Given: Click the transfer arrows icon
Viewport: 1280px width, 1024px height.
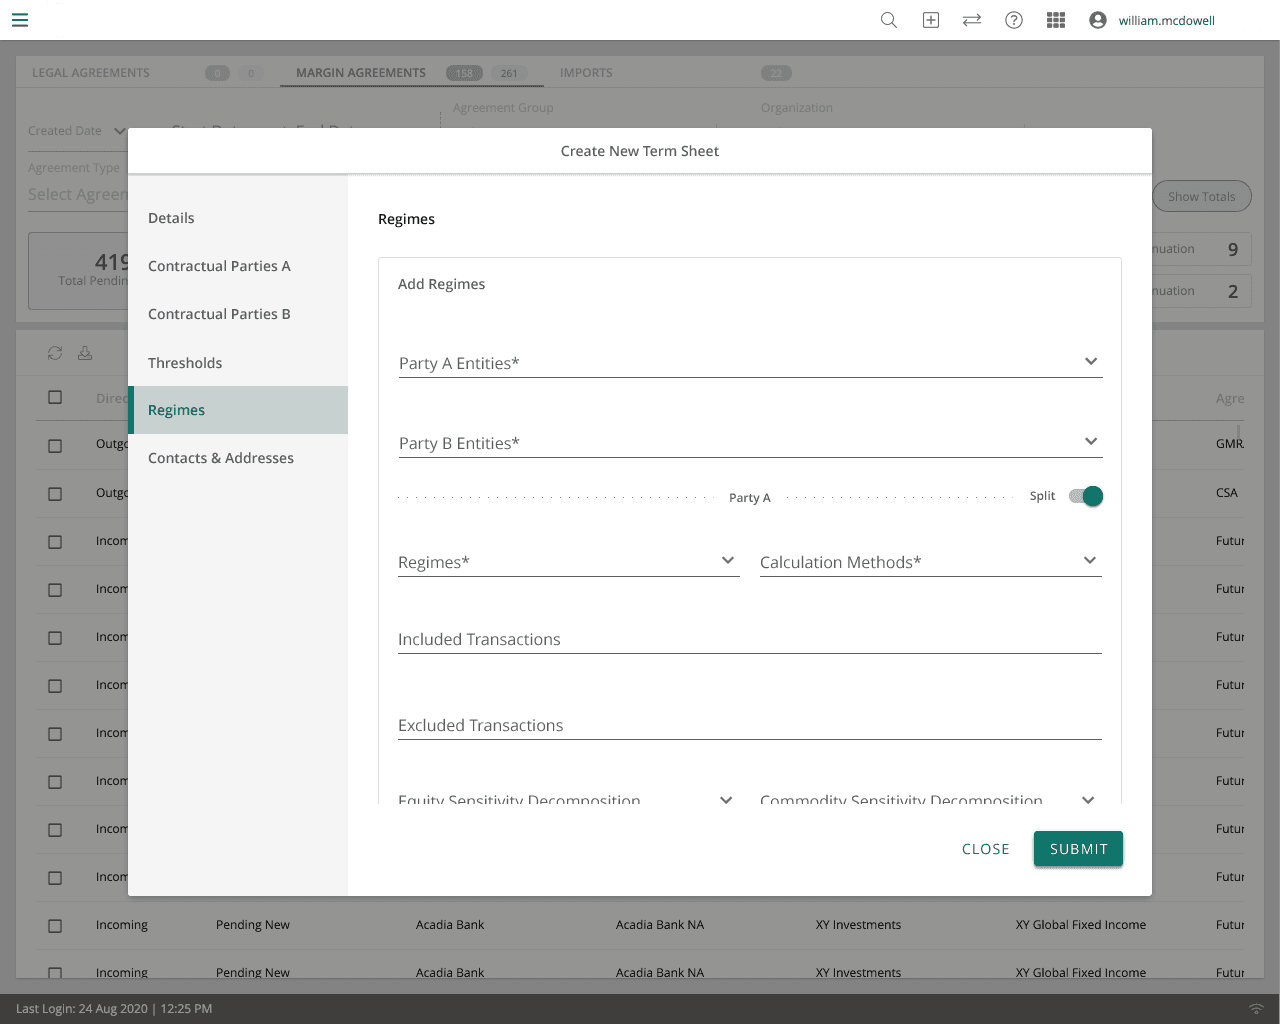Looking at the screenshot, I should [972, 20].
